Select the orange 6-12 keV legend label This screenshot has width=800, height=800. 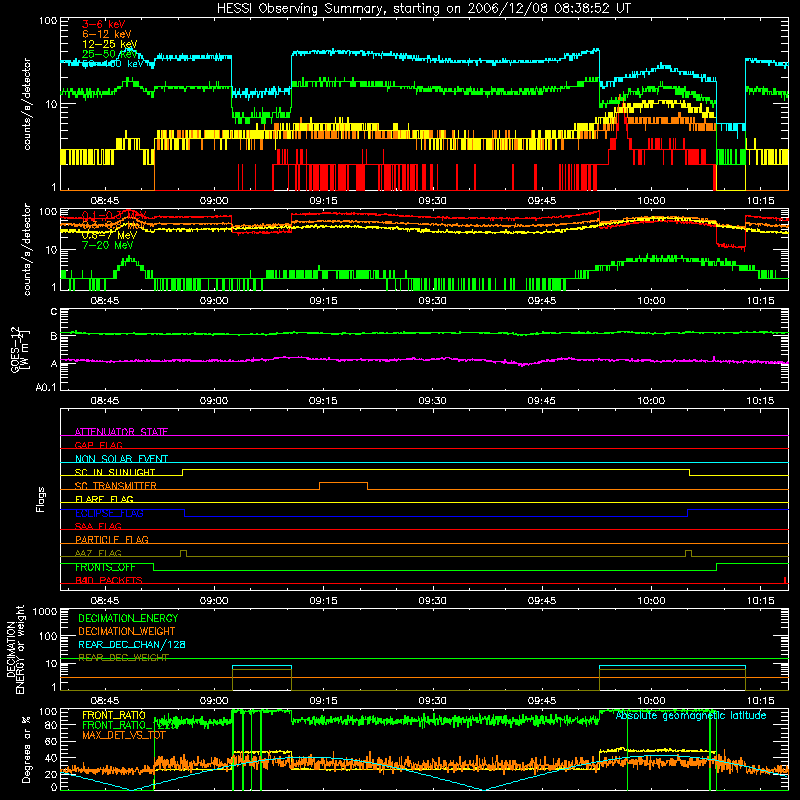(107, 34)
